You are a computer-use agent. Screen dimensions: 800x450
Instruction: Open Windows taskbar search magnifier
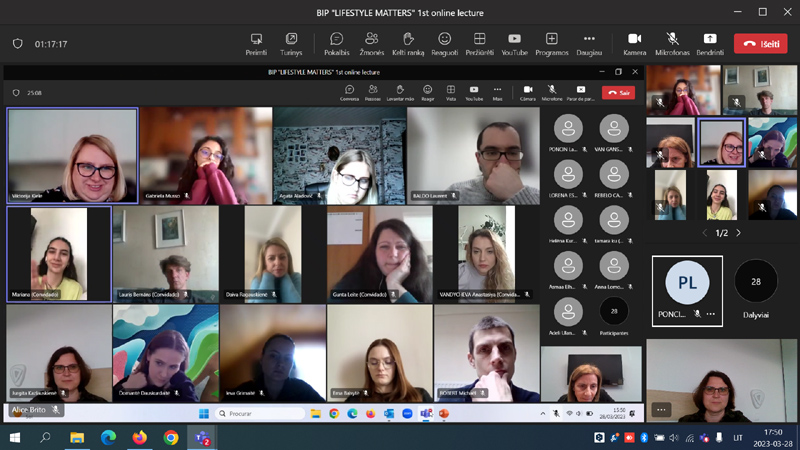coord(45,437)
